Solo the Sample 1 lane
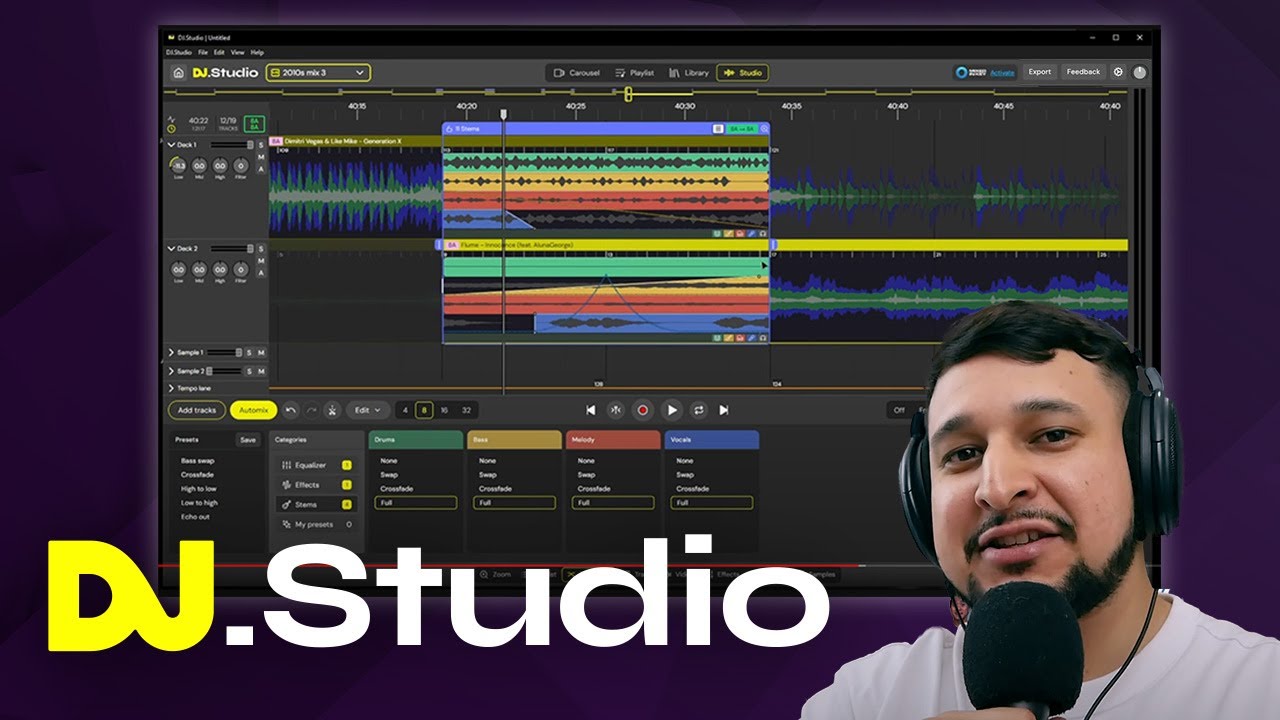 pos(250,353)
